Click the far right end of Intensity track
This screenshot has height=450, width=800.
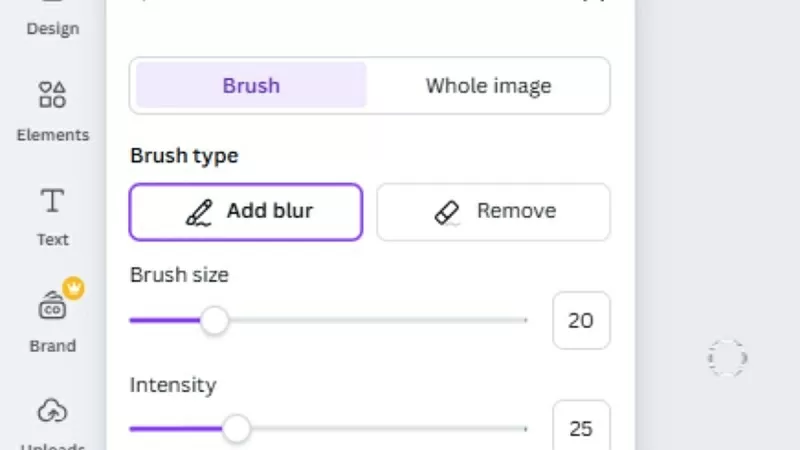point(524,429)
